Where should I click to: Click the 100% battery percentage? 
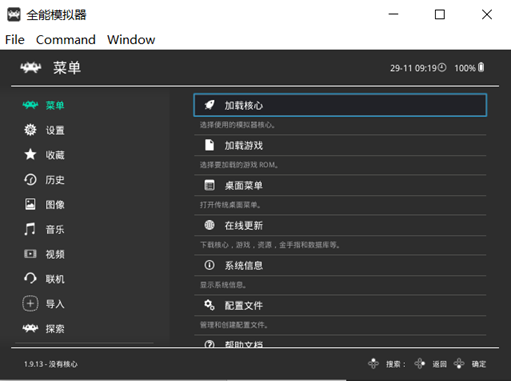465,68
